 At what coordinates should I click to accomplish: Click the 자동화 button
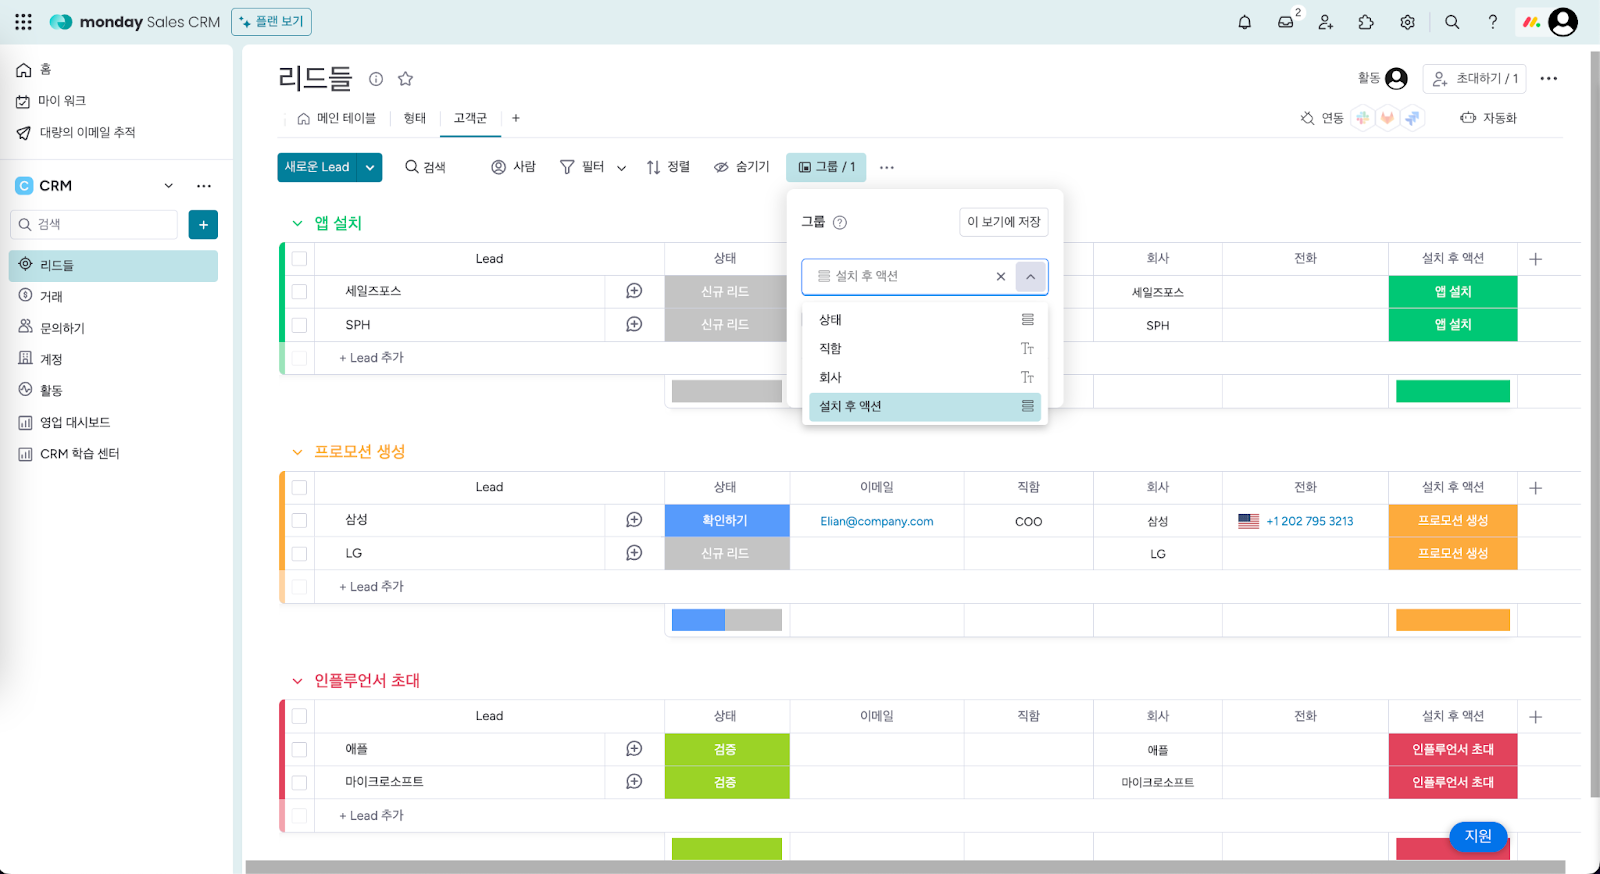coord(1488,118)
